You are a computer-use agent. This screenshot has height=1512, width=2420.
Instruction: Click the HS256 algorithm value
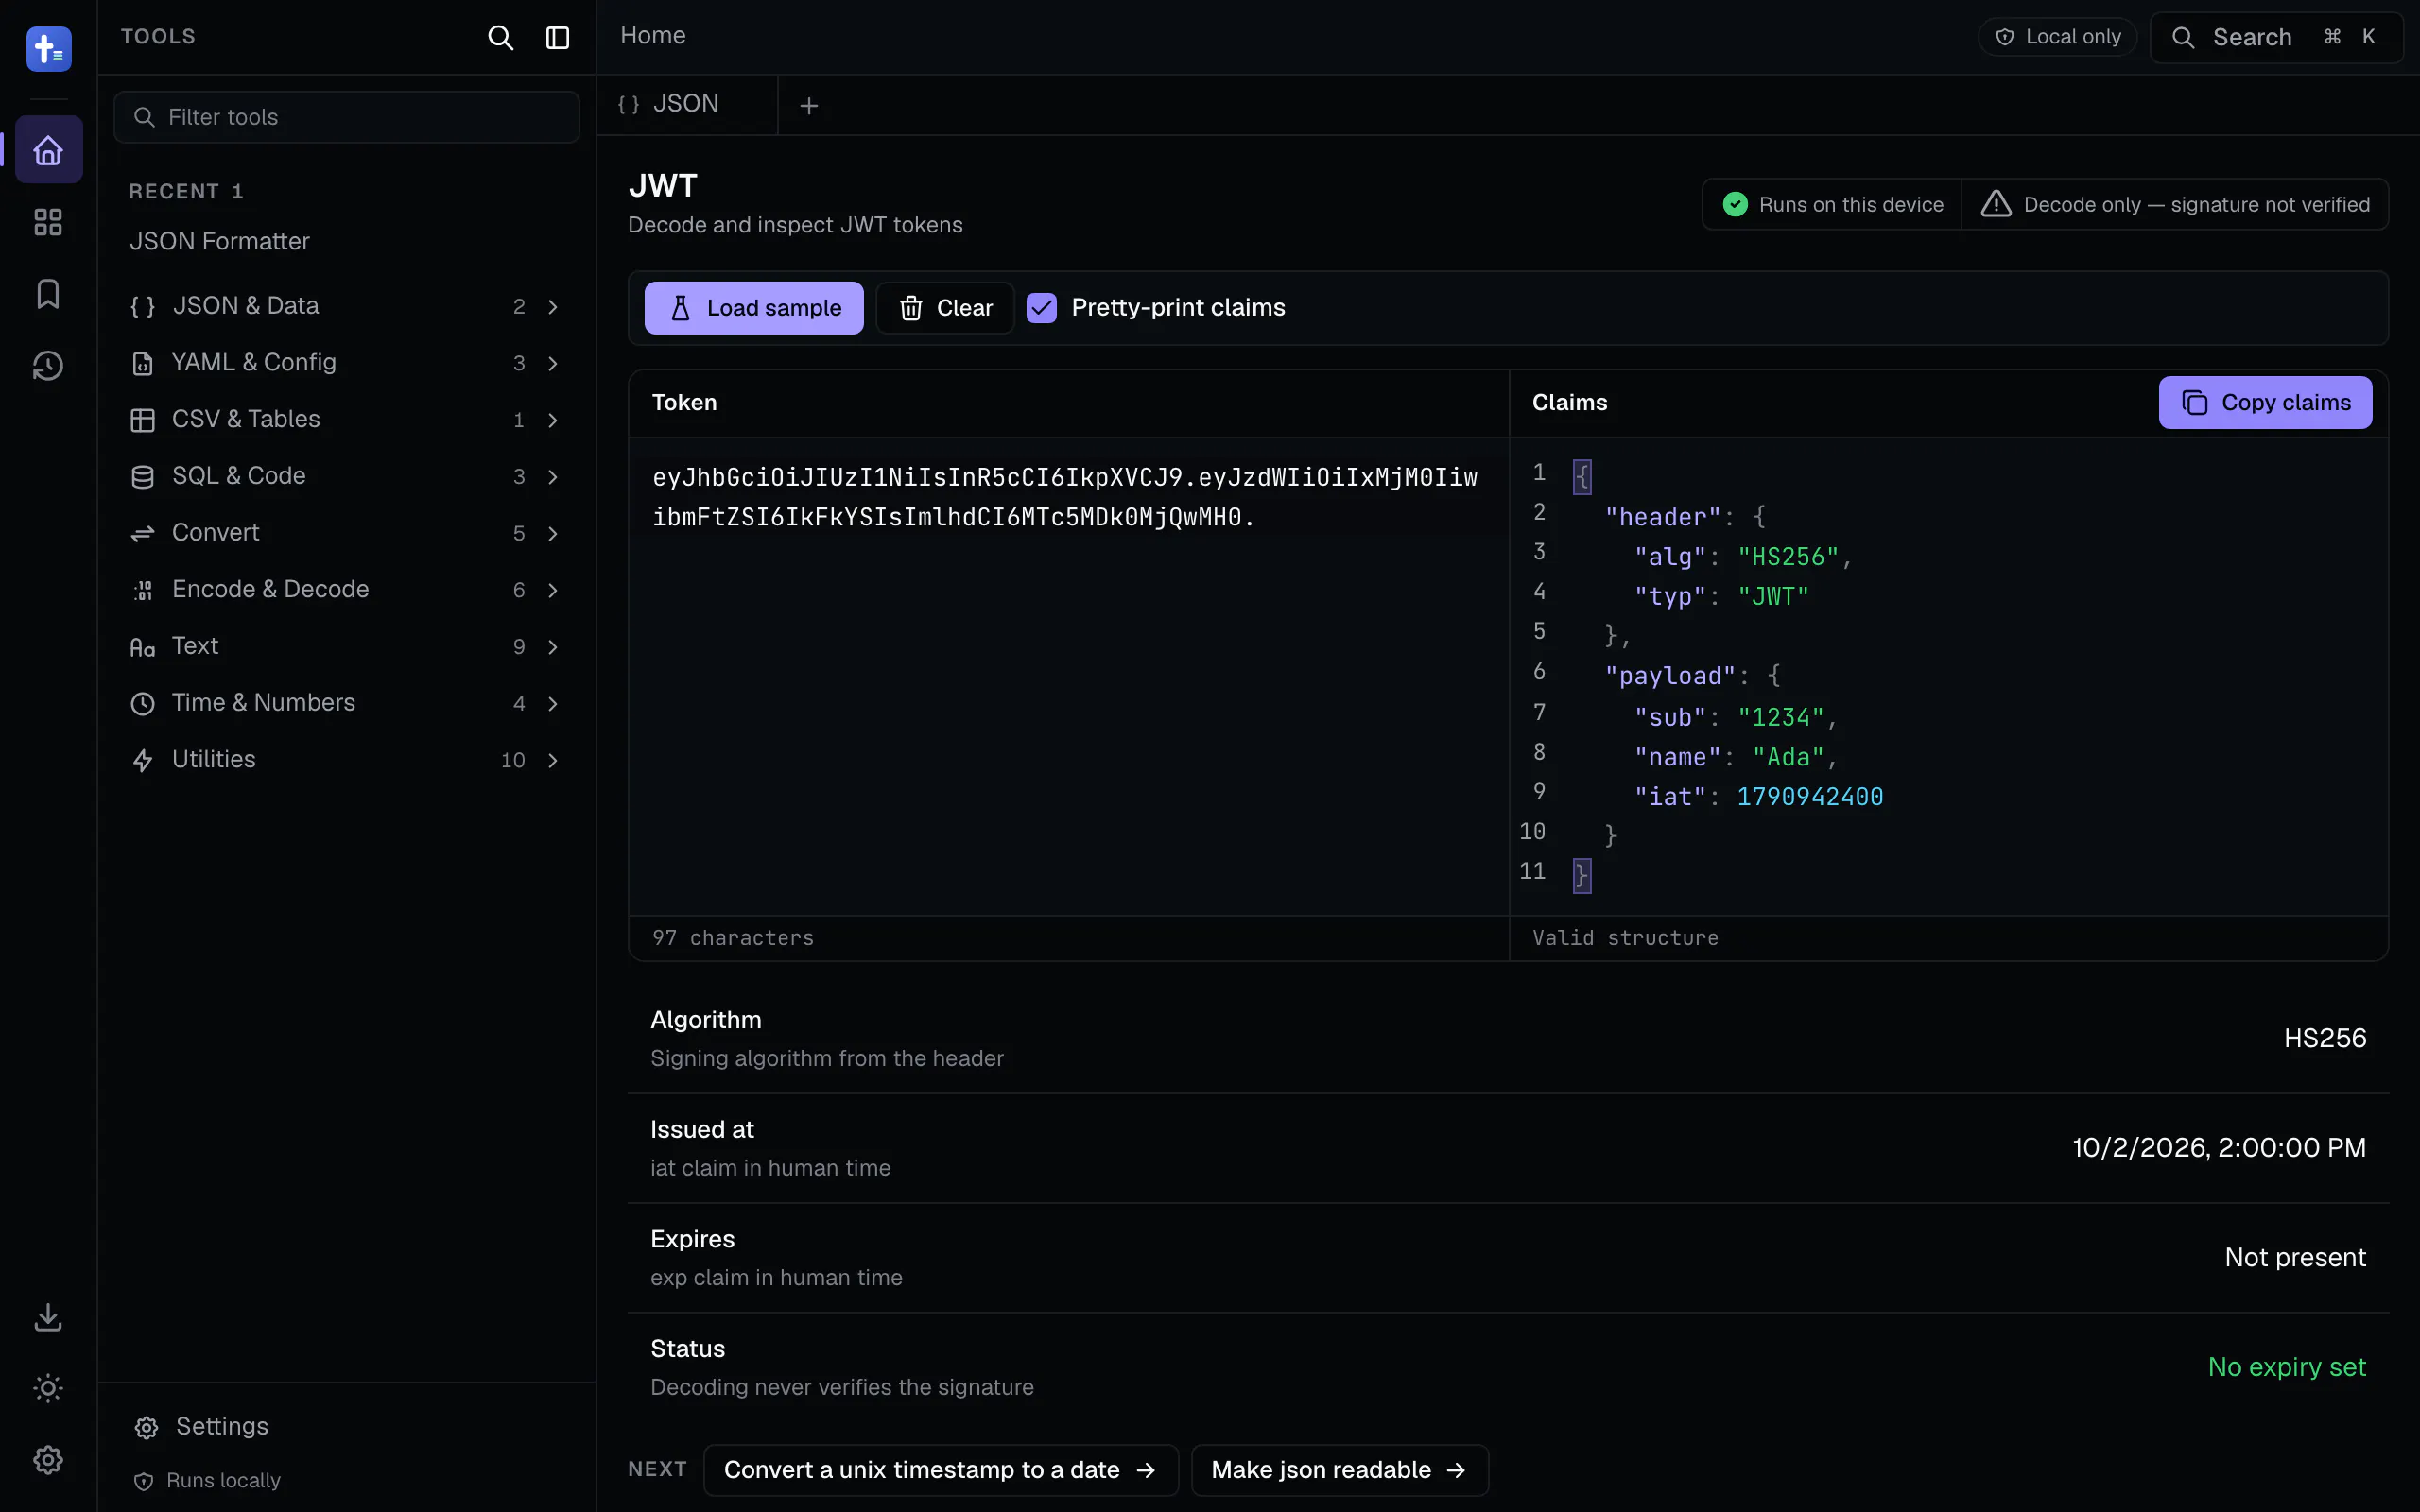click(x=2325, y=1039)
